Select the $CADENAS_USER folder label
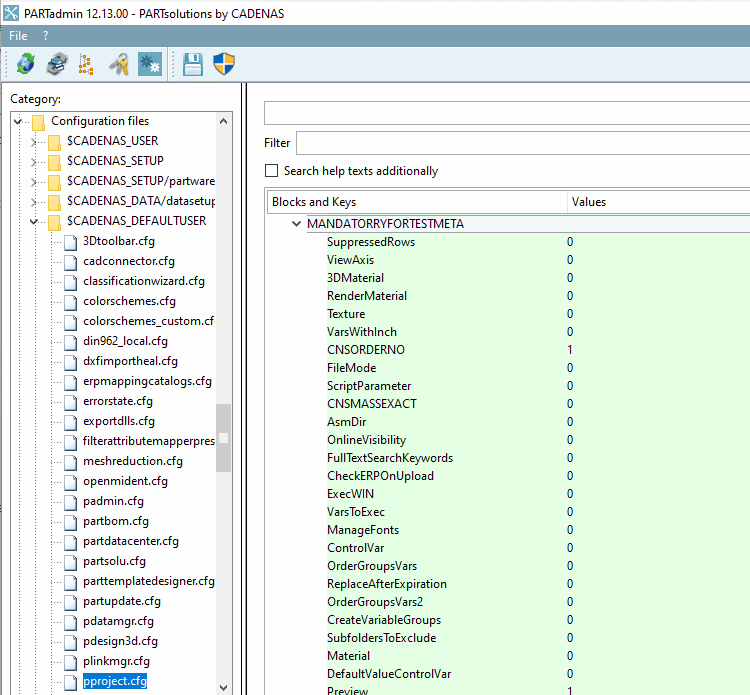 112,141
